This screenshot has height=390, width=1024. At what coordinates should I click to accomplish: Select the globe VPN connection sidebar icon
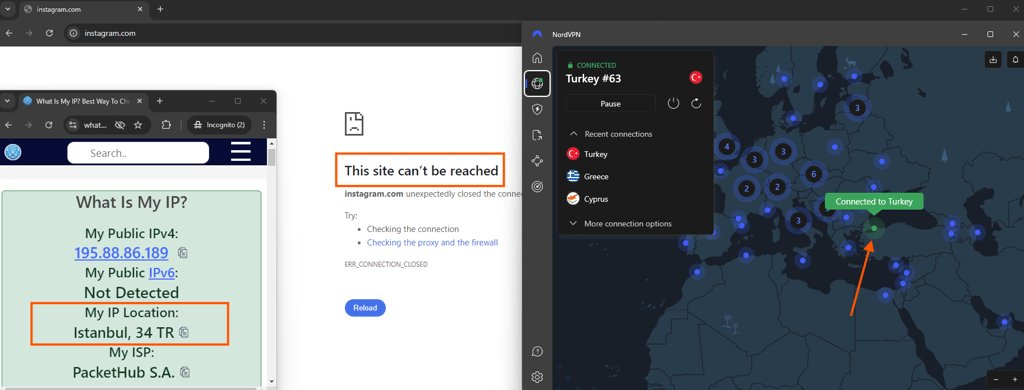tap(537, 83)
